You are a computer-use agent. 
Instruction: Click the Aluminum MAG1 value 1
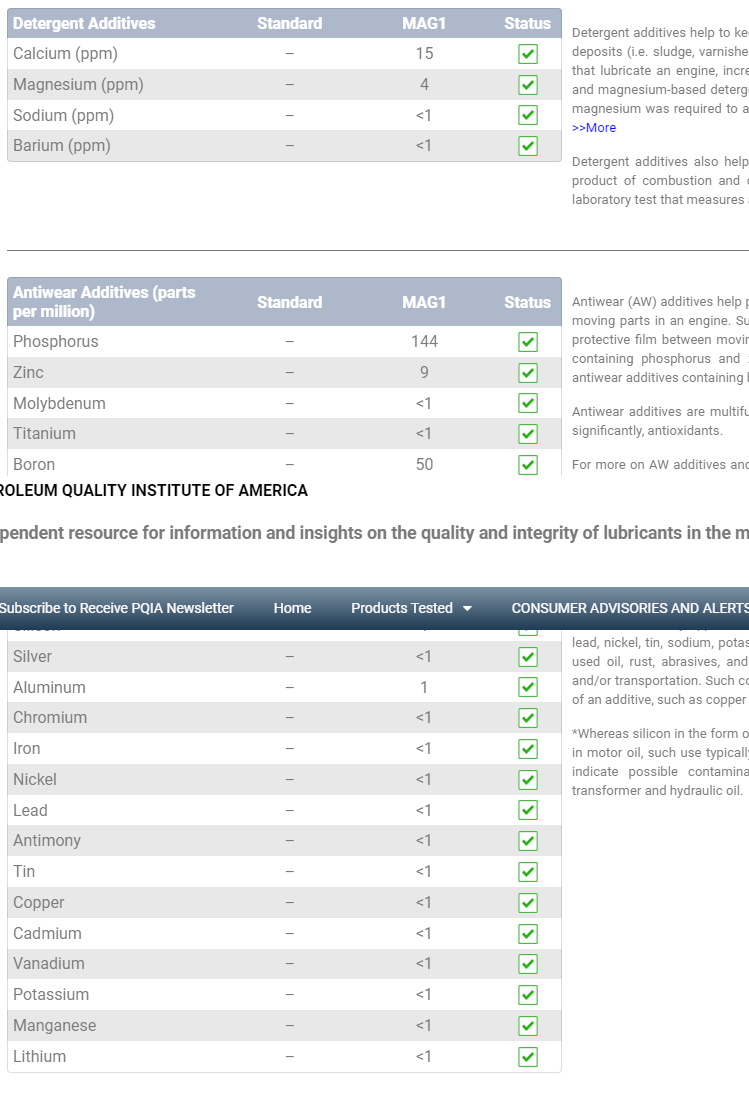(x=424, y=687)
